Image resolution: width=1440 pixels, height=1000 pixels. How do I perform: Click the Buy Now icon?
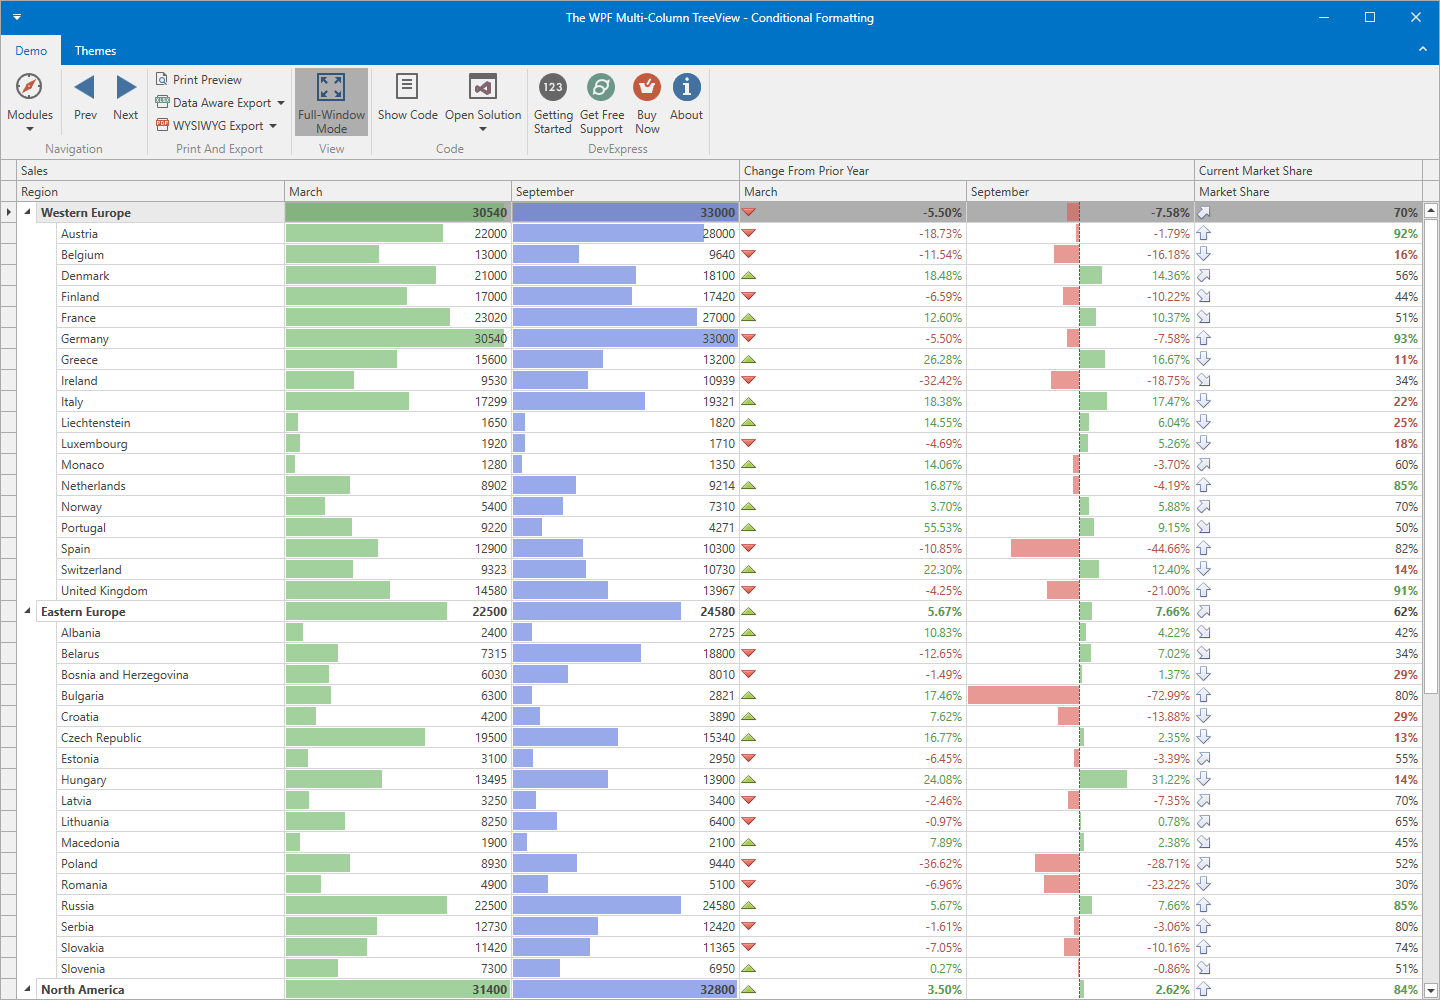(x=647, y=87)
